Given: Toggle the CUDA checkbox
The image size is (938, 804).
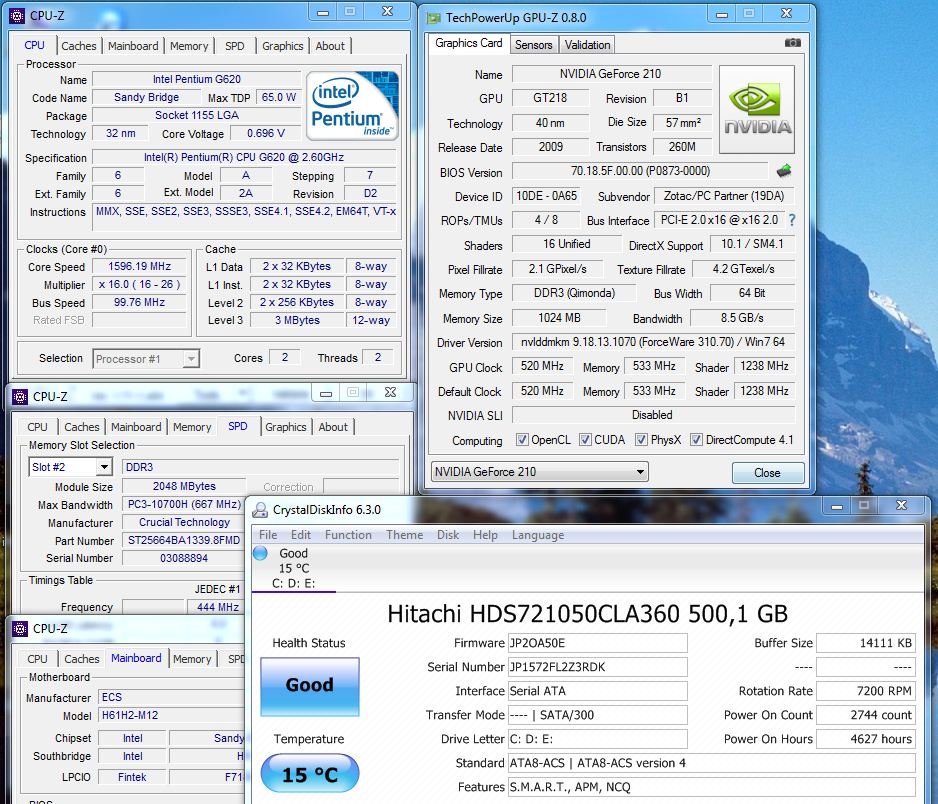Looking at the screenshot, I should click(x=585, y=440).
